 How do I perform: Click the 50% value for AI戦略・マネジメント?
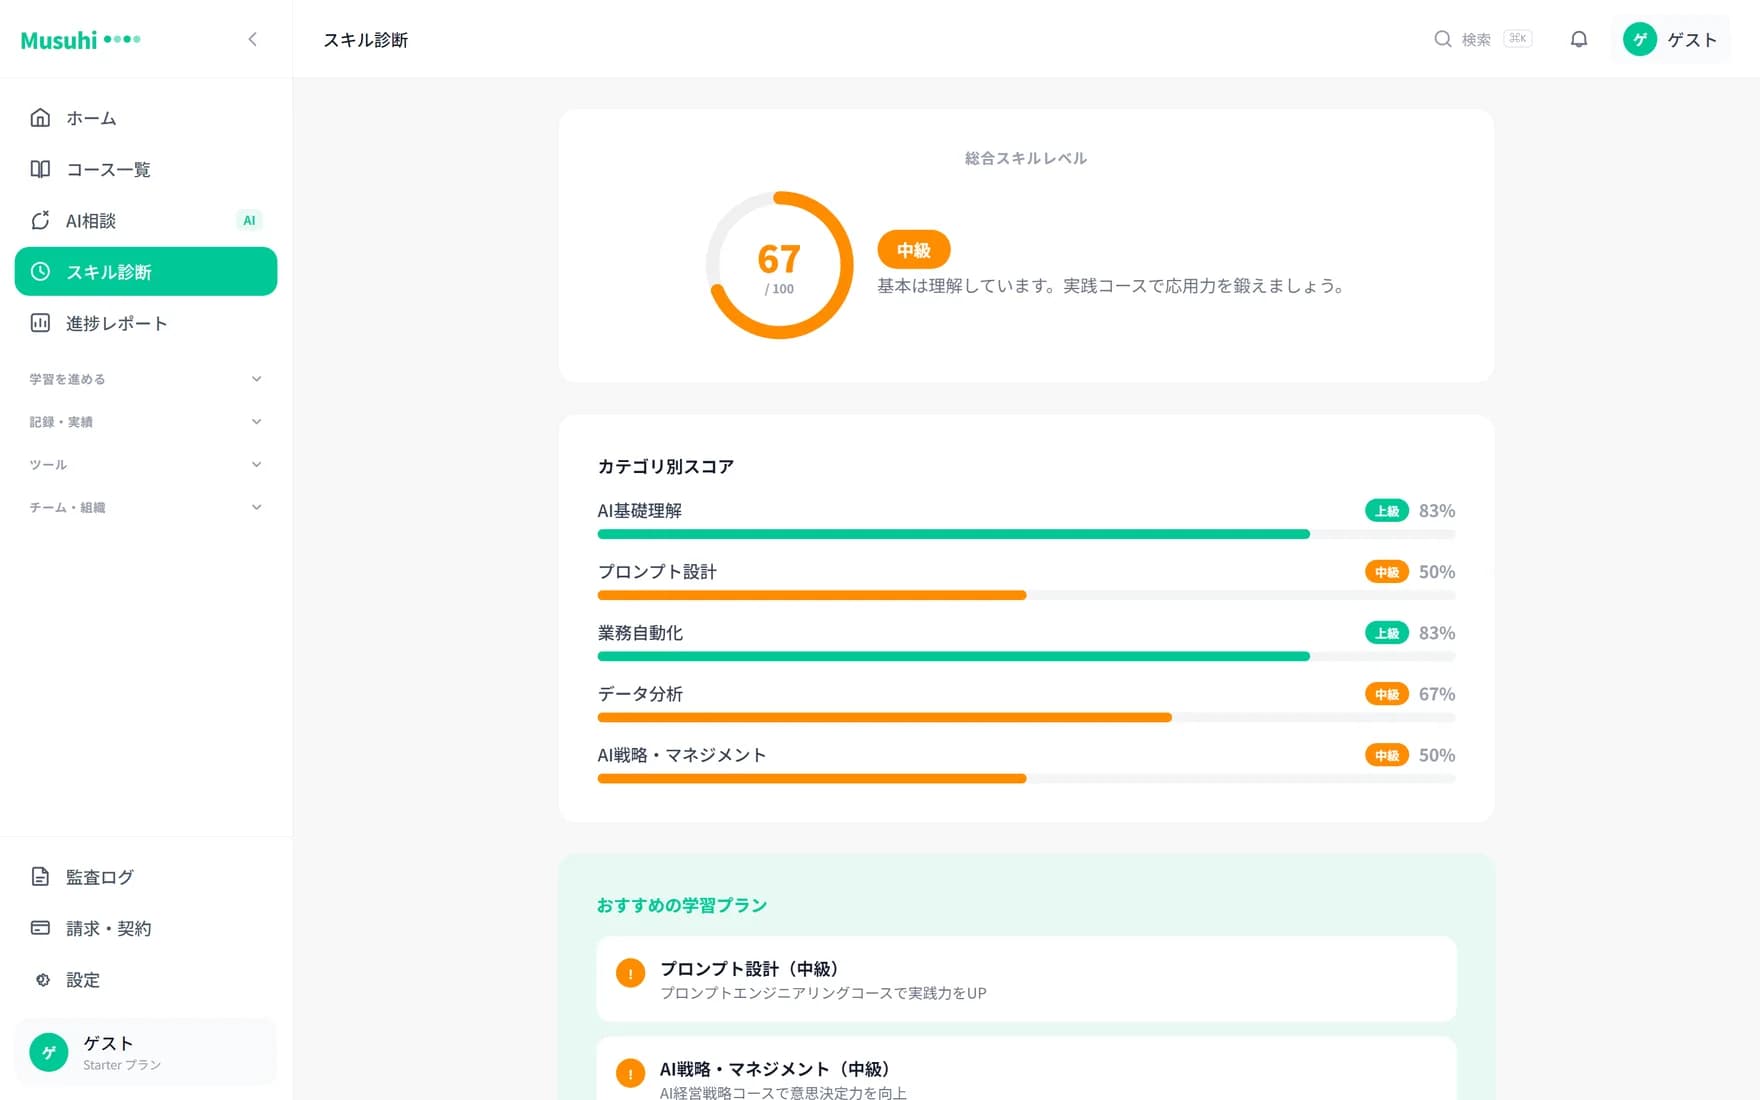point(1437,755)
